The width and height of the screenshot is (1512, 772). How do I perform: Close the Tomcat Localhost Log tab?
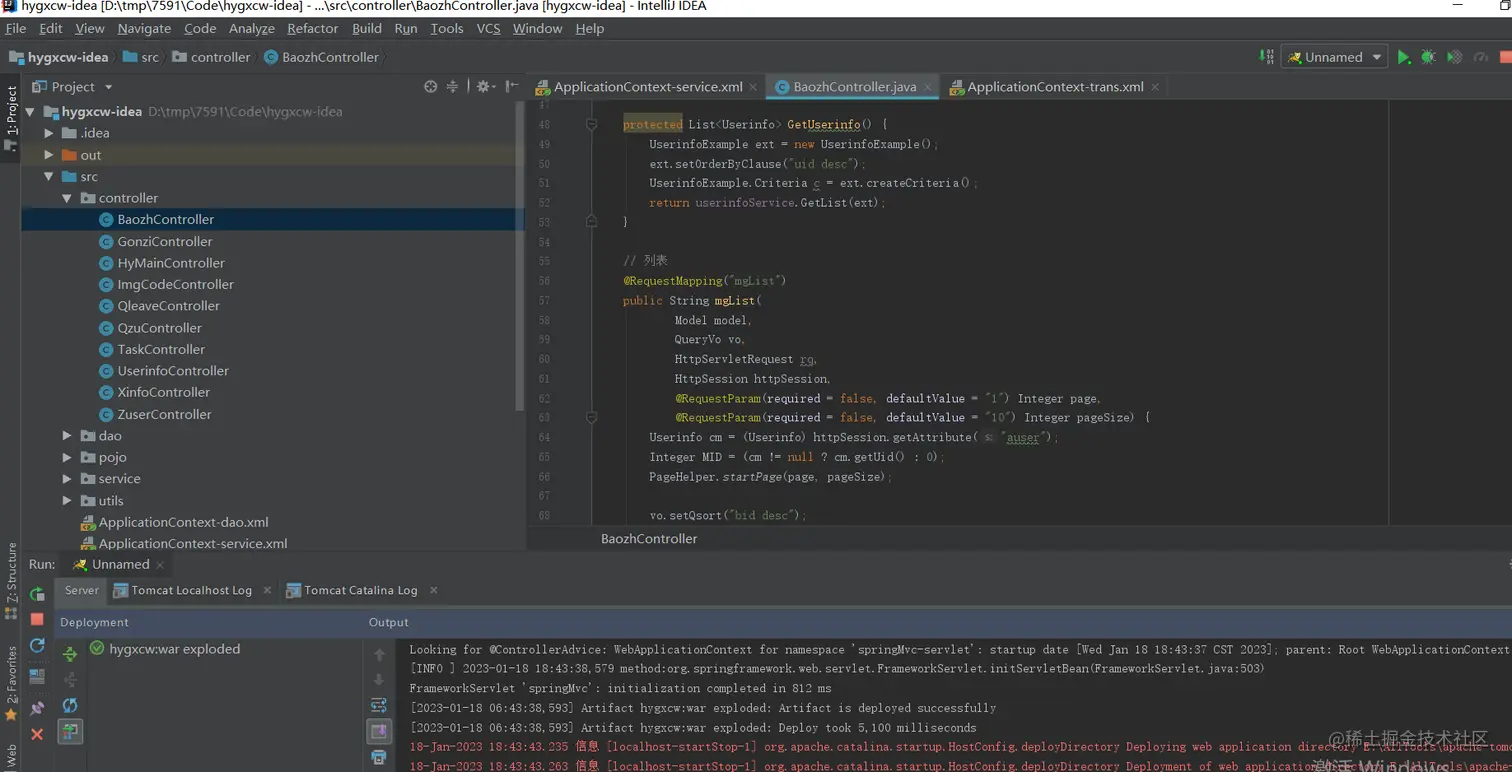pyautogui.click(x=267, y=590)
